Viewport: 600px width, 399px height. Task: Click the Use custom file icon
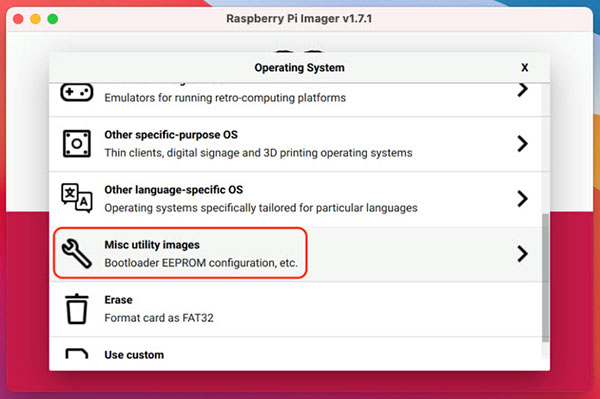coord(77,353)
